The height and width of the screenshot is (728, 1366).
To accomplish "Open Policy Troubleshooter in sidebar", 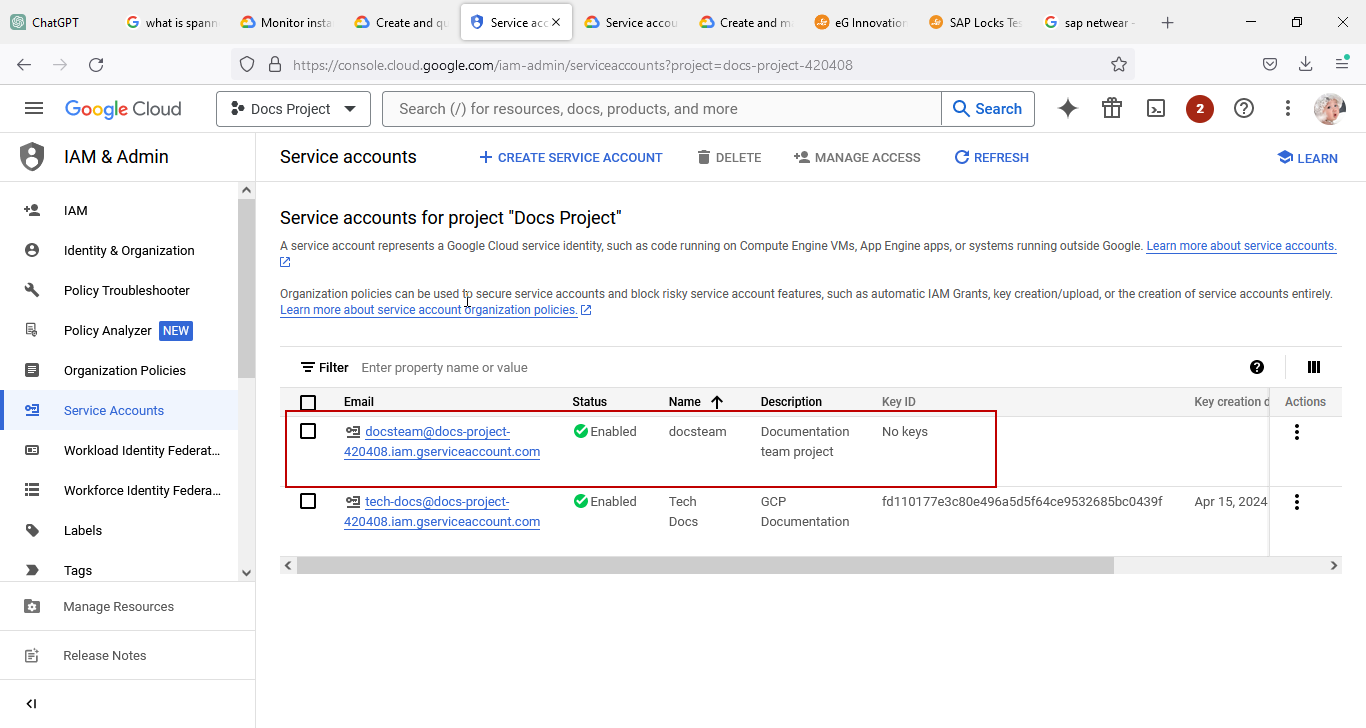I will point(119,290).
